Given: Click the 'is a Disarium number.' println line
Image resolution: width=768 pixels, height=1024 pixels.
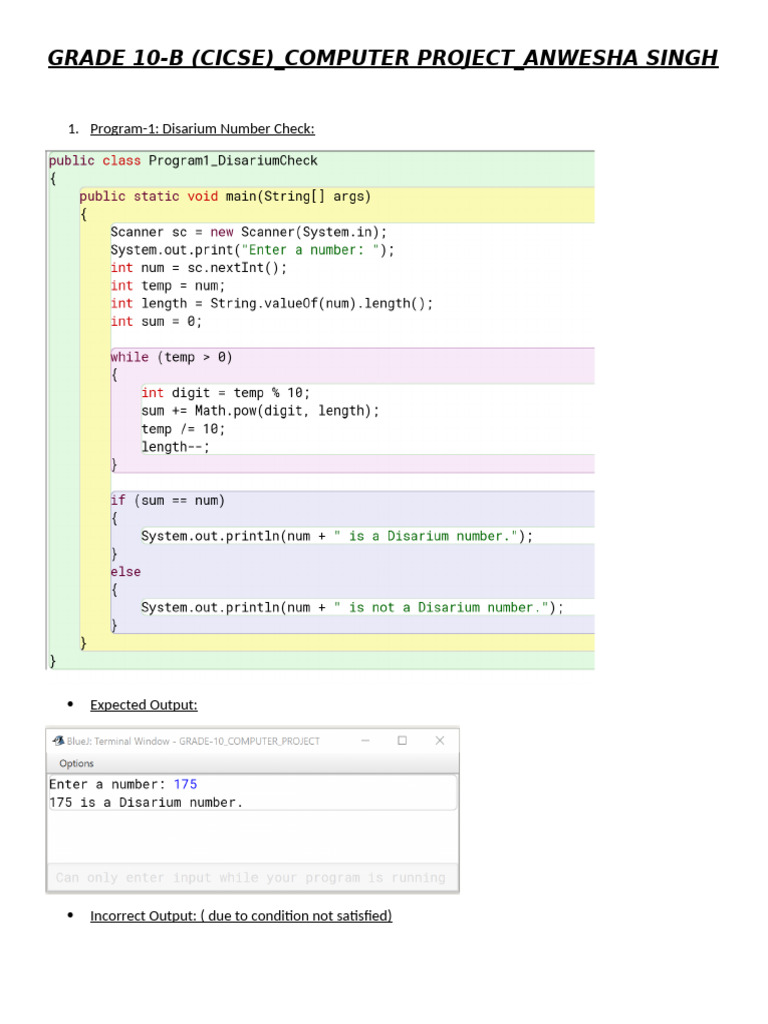Looking at the screenshot, I should 337,536.
